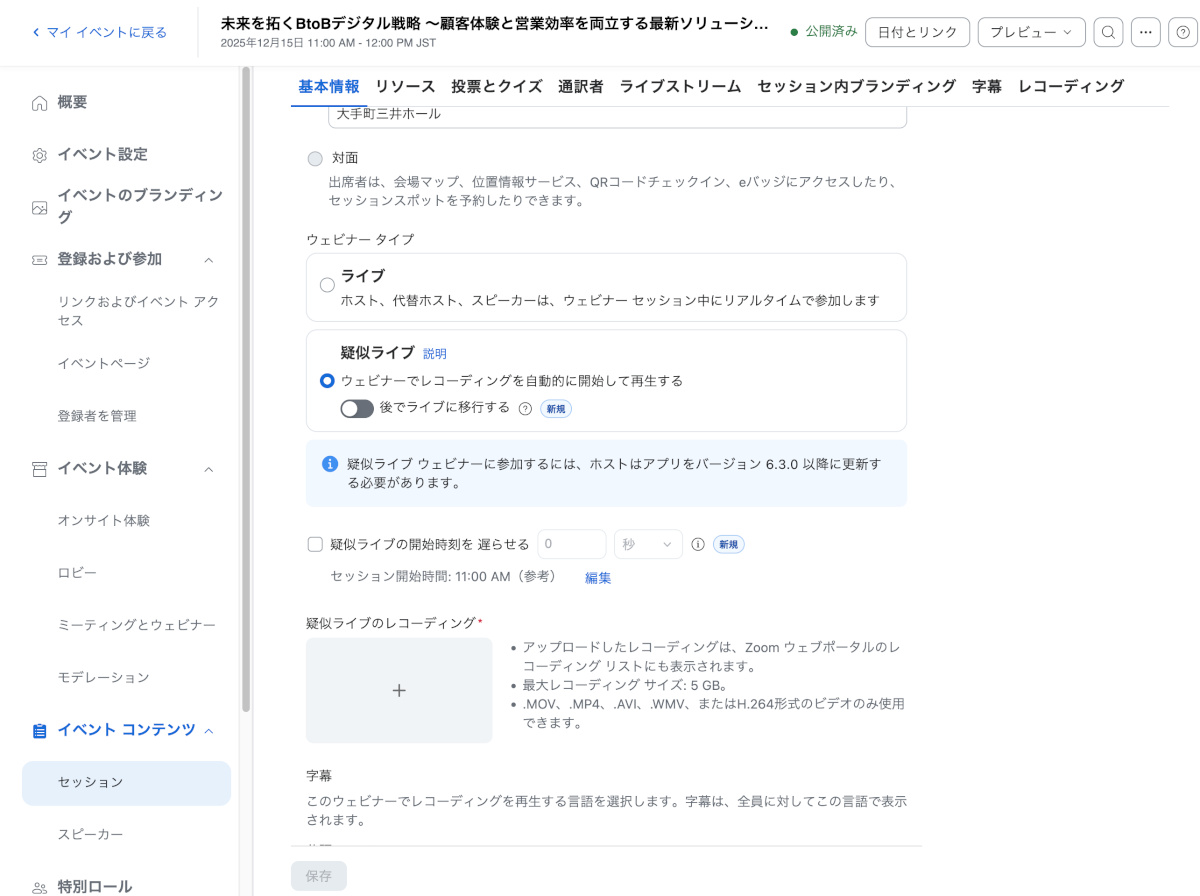Click the back arrow to マイ イベント
Screen dimensions: 1200x896
click(36, 32)
